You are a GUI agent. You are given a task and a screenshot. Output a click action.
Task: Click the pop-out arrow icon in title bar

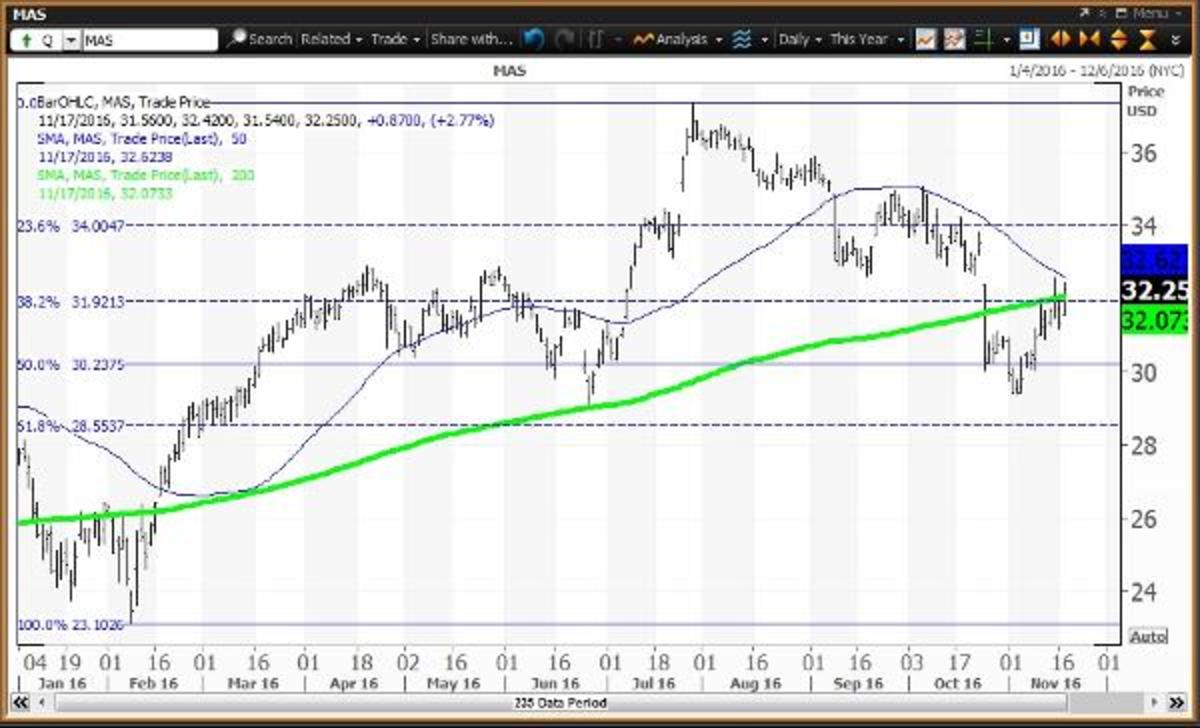pos(1085,12)
